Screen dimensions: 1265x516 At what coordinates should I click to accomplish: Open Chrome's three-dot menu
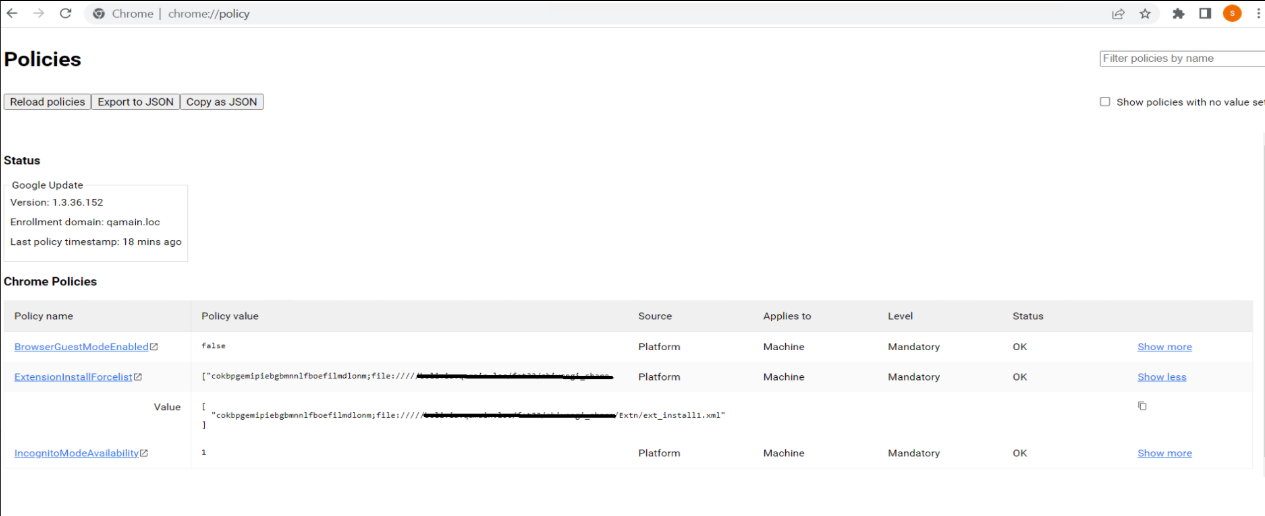coord(1258,14)
